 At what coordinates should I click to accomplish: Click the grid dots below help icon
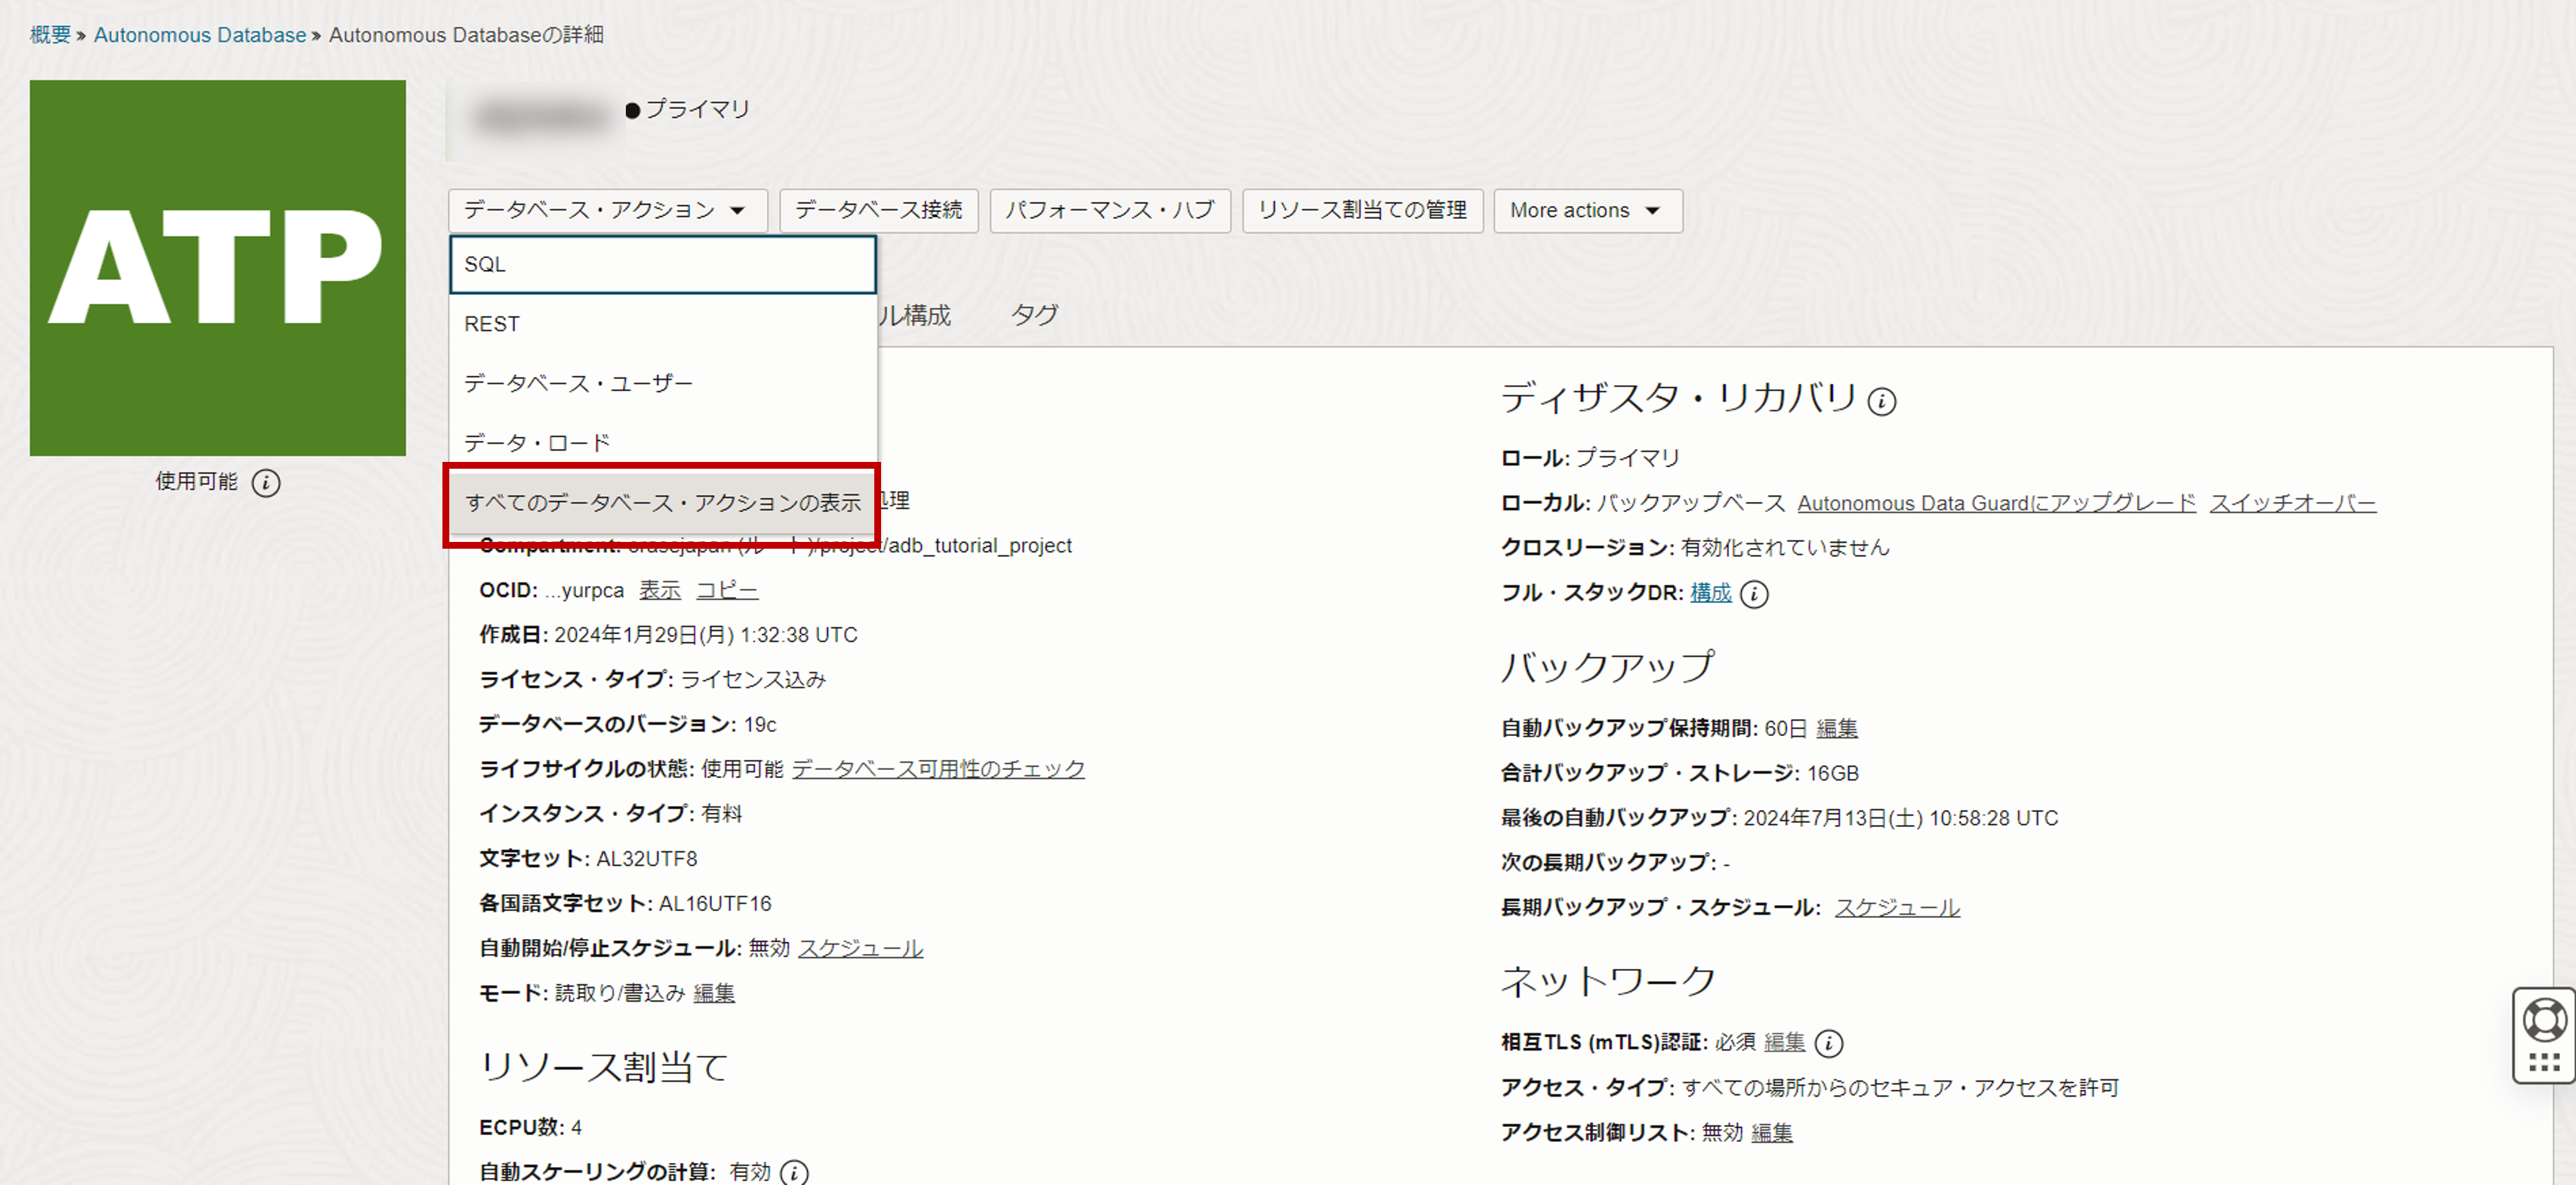pyautogui.click(x=2544, y=1063)
